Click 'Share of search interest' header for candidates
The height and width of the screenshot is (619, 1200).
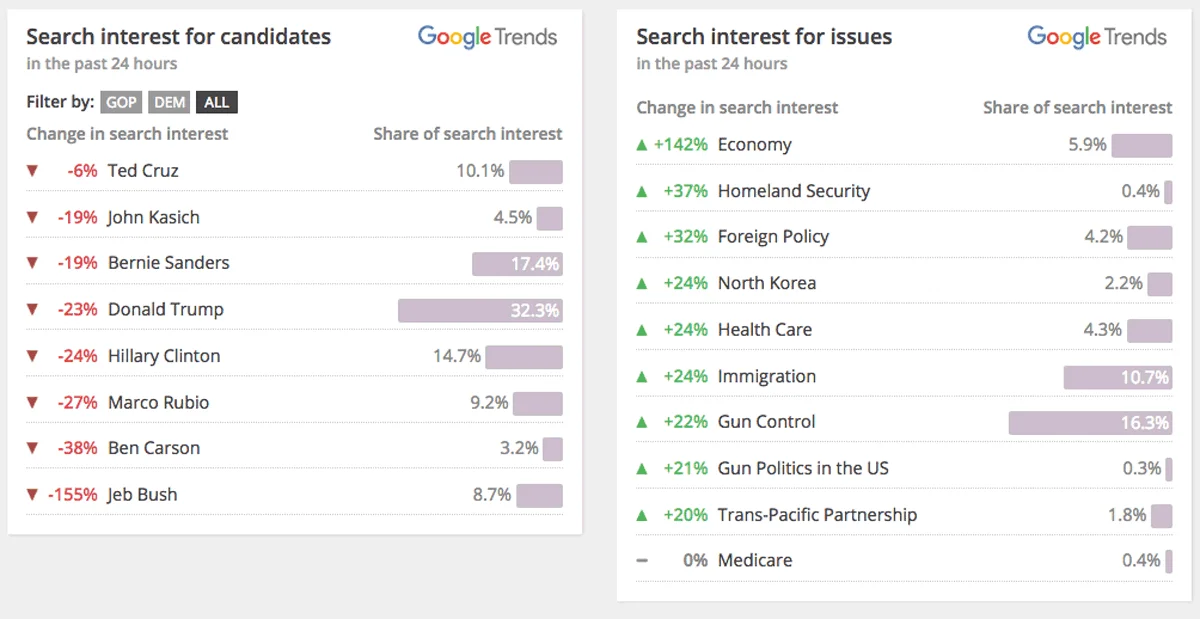[467, 134]
